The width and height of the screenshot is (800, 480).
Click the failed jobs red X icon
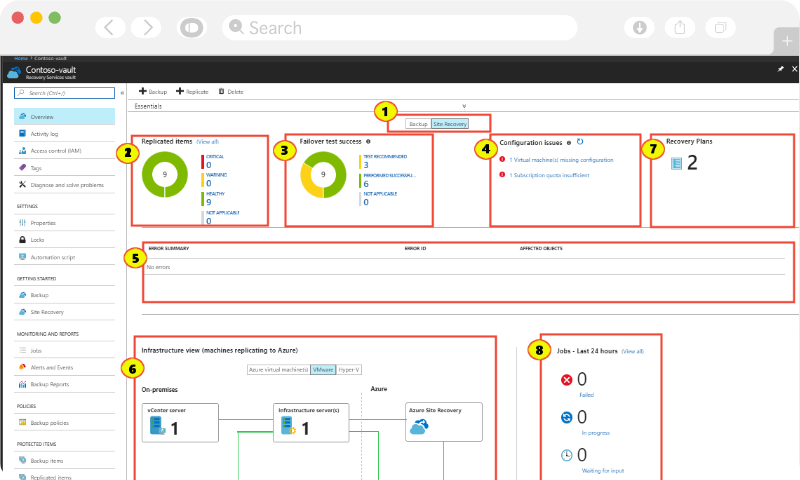point(567,380)
